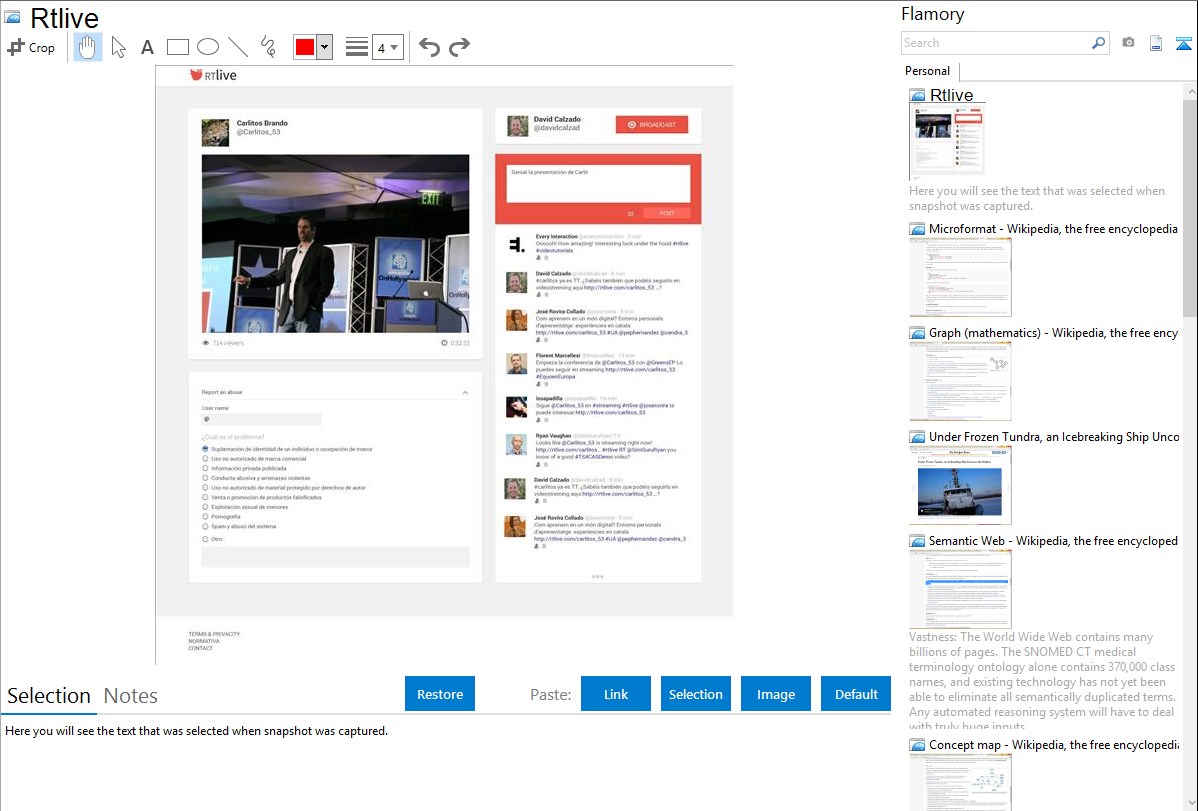Click the camera capture snapshot icon
Image resolution: width=1198 pixels, height=811 pixels.
[1128, 43]
